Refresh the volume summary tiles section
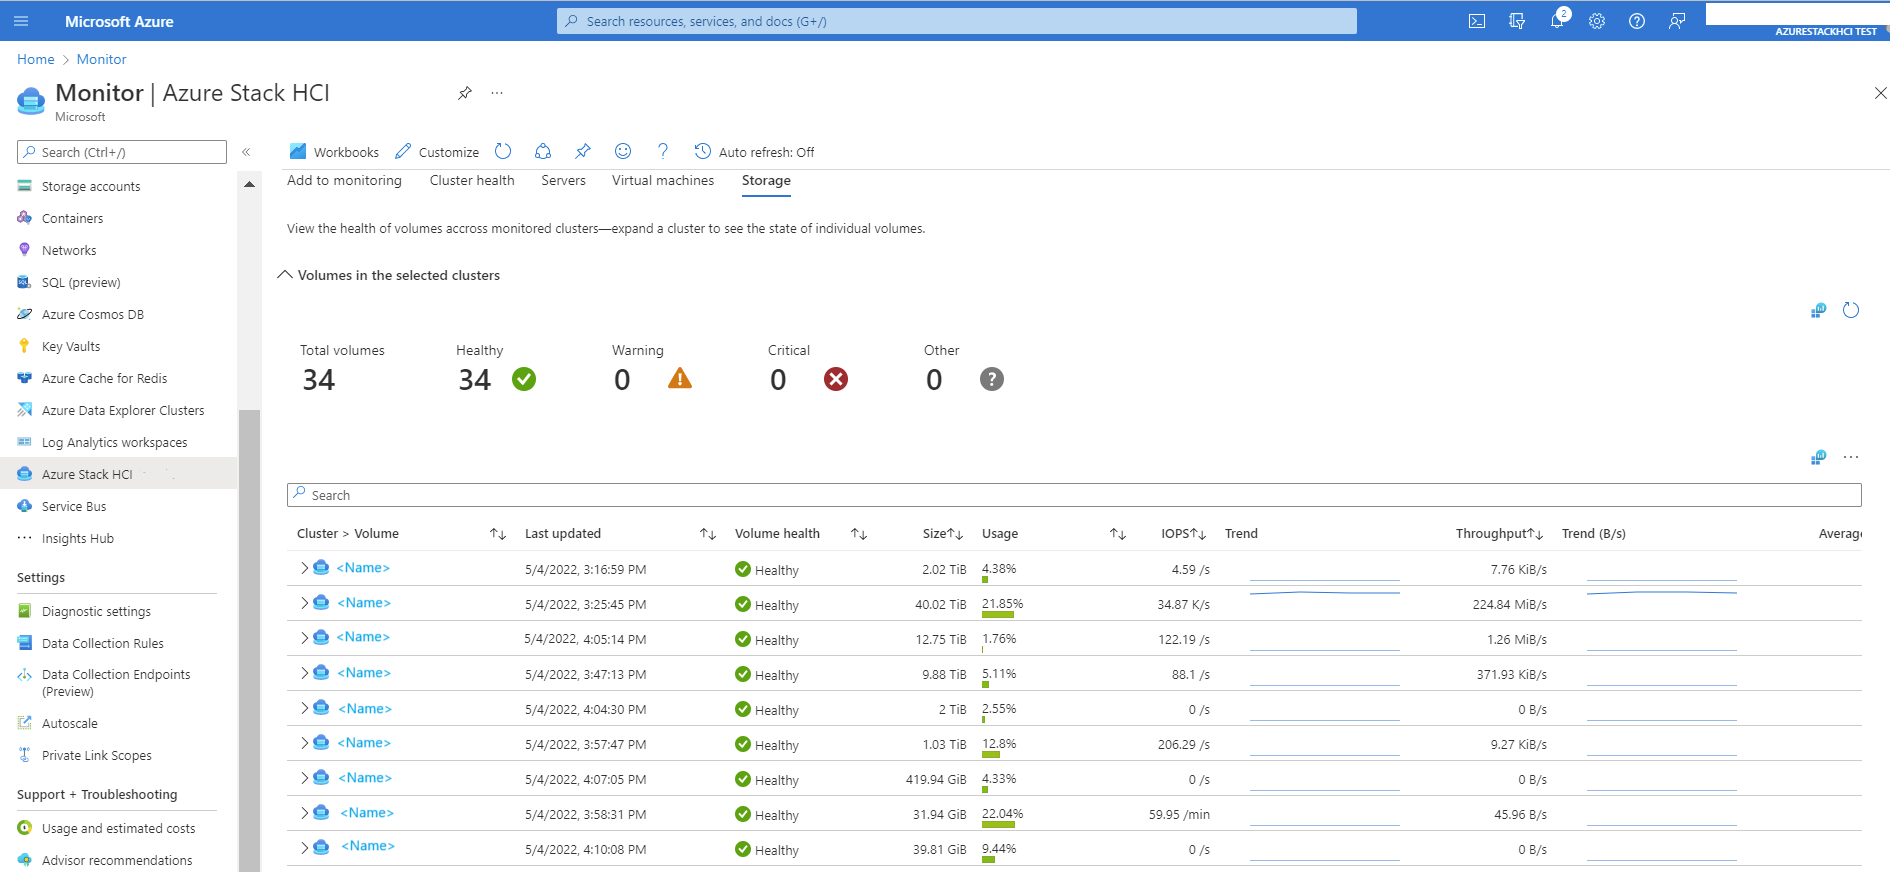The image size is (1890, 872). pos(1851,310)
